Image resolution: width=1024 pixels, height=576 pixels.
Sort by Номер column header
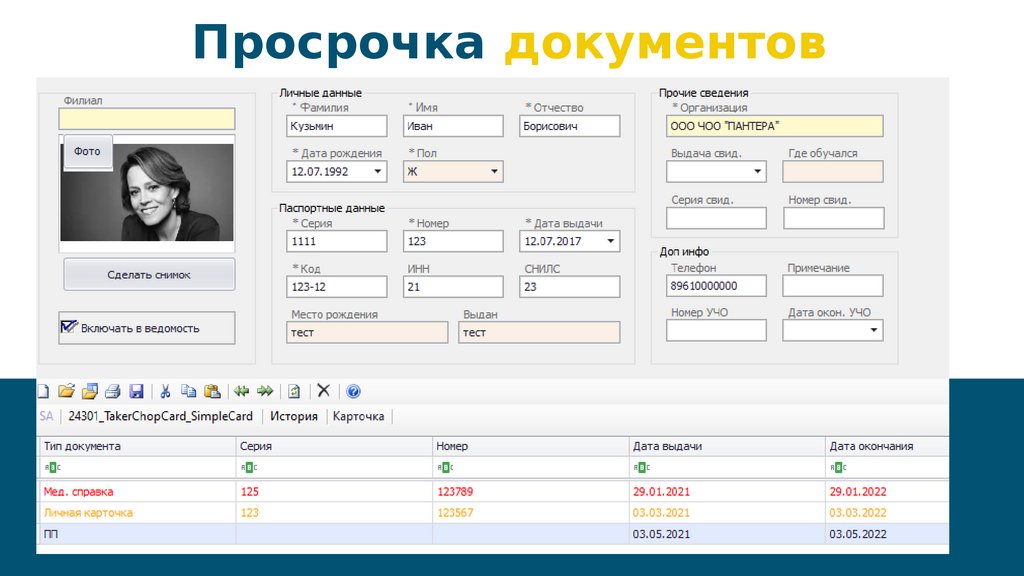(530, 446)
